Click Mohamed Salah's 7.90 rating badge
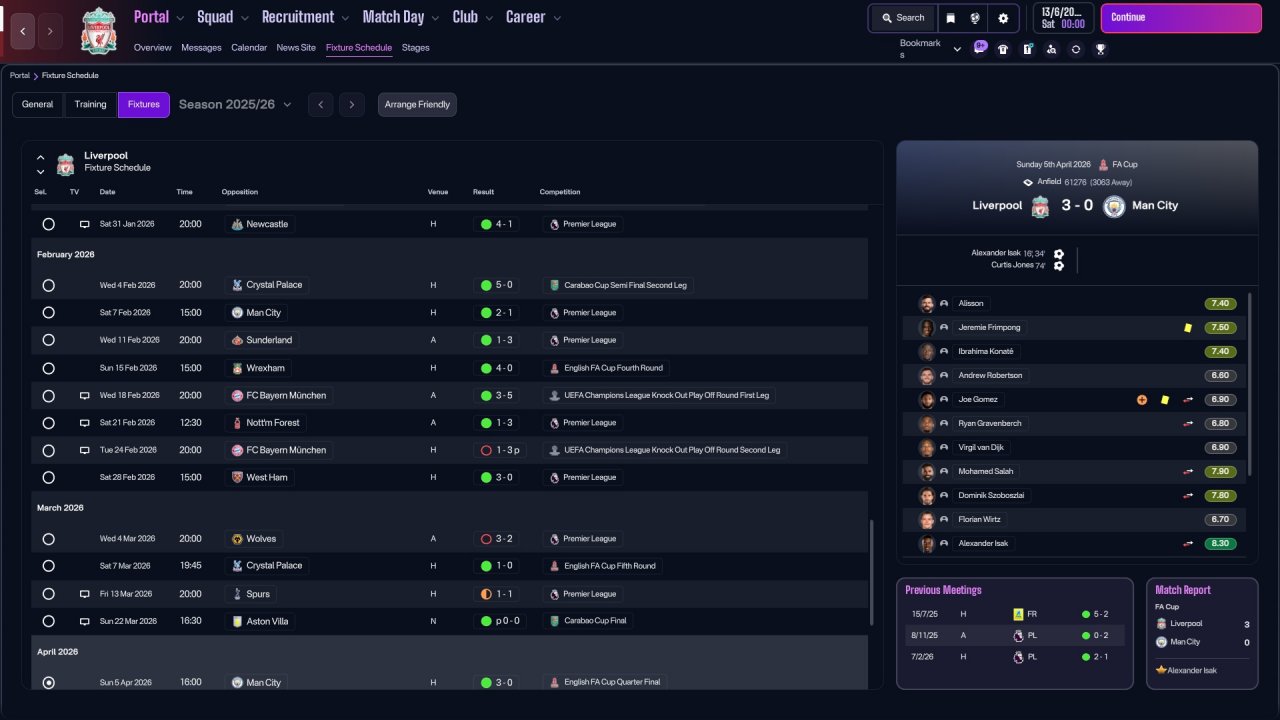The height and width of the screenshot is (720, 1280). [1219, 471]
